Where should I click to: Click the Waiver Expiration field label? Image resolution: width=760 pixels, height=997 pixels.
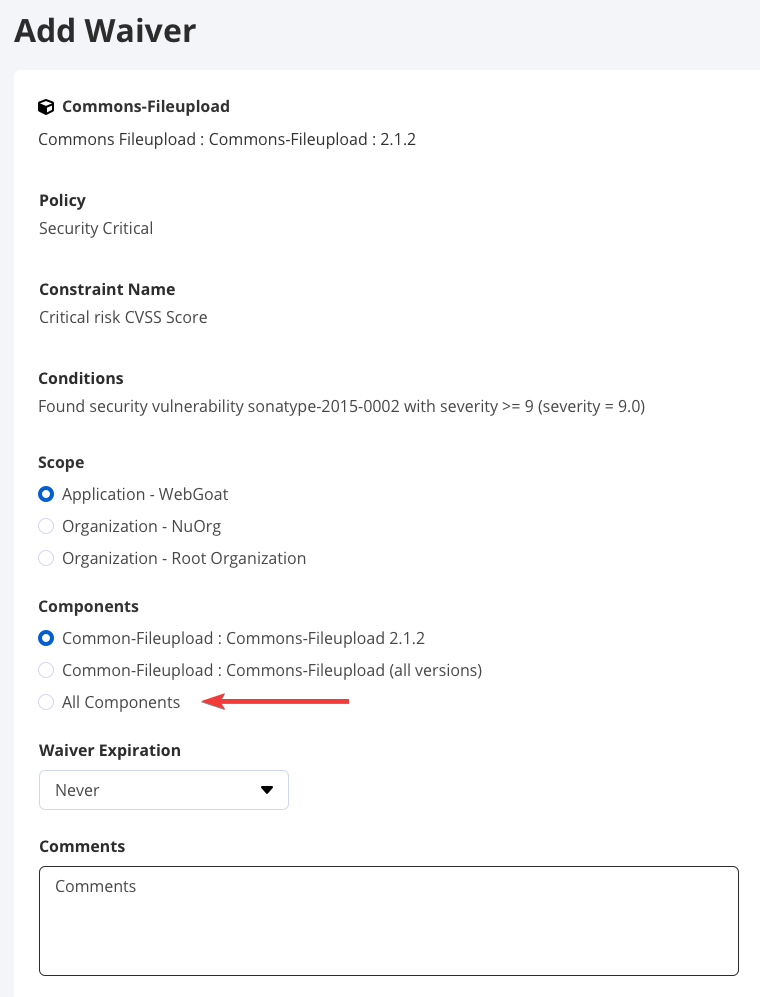pos(110,750)
